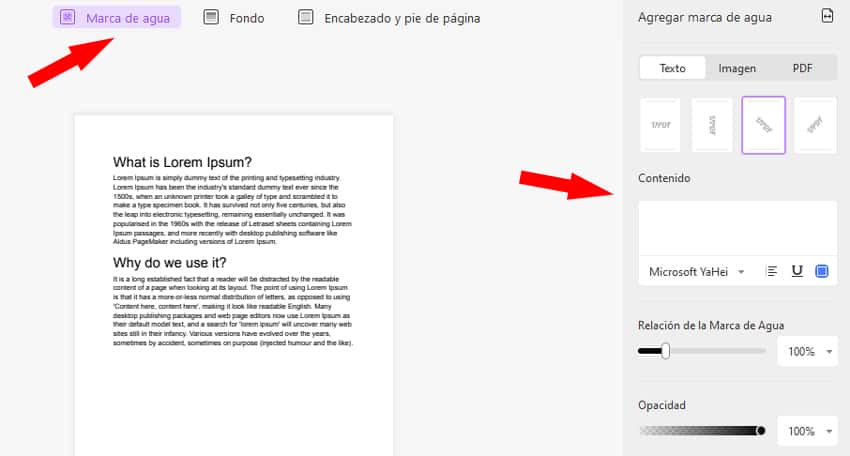
Task: Open the Microsoft YaHei font dropdown
Action: pyautogui.click(x=697, y=272)
